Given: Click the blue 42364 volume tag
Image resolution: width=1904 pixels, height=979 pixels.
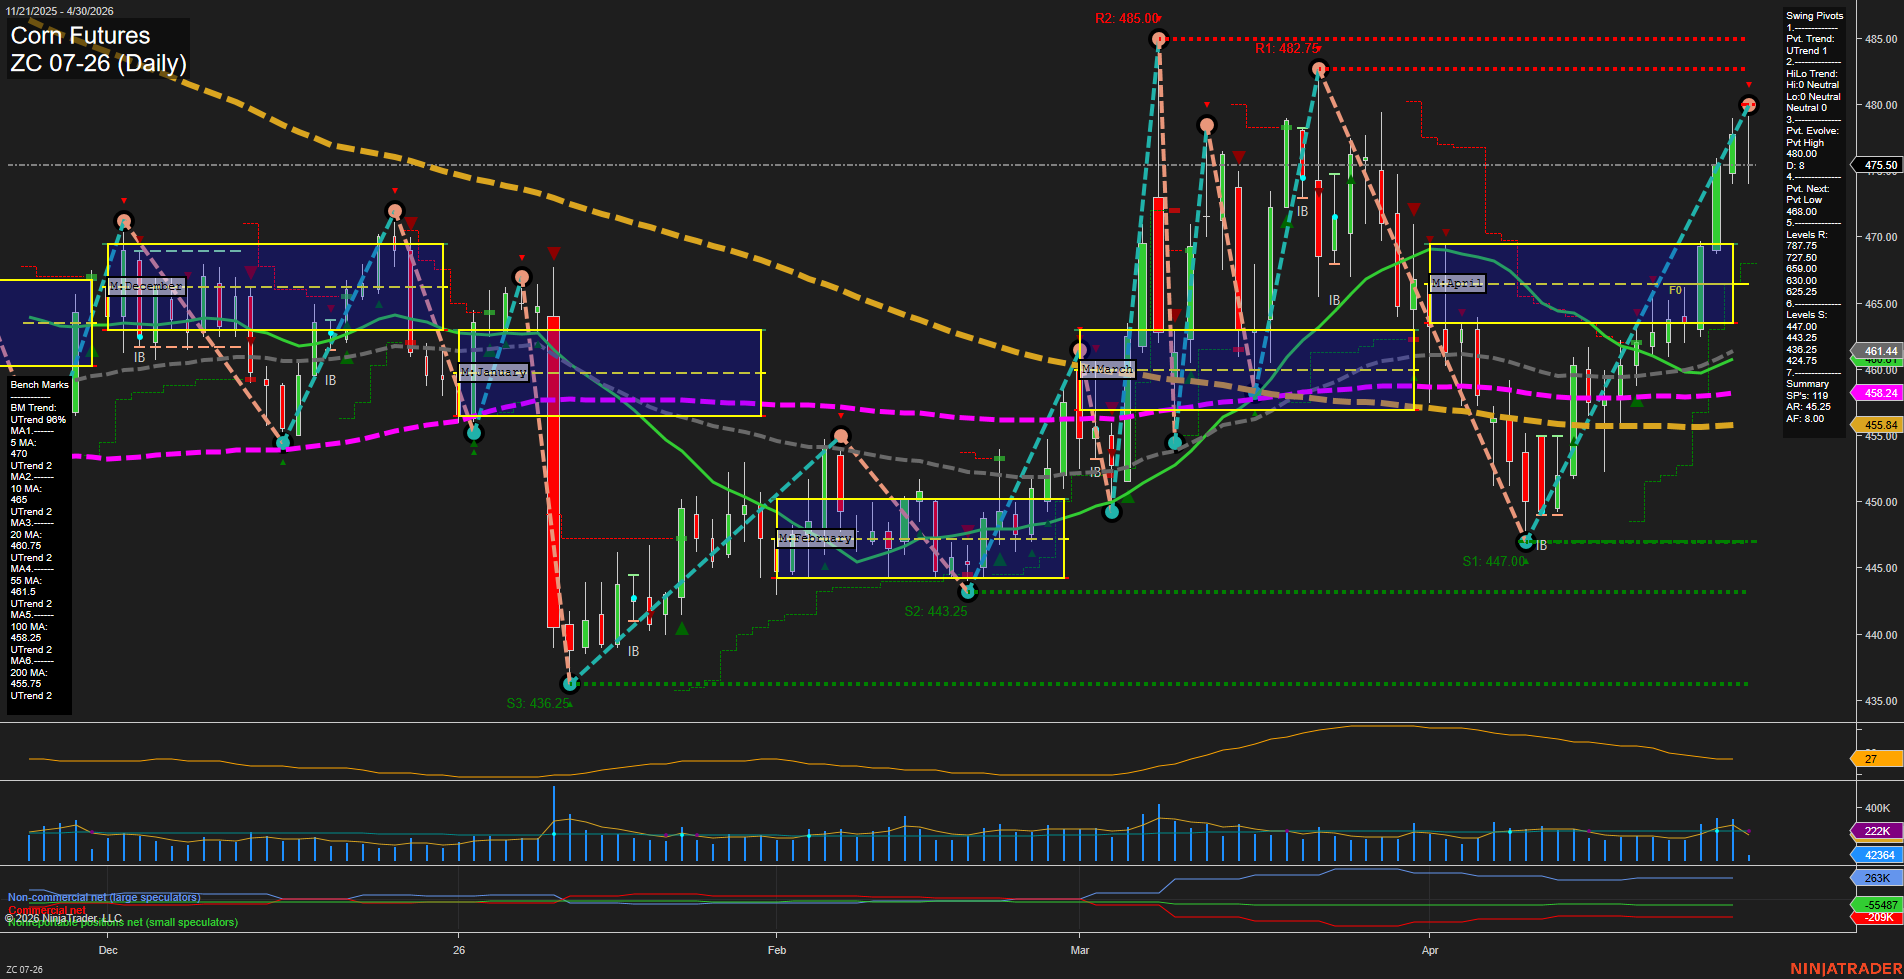Looking at the screenshot, I should (x=1880, y=855).
